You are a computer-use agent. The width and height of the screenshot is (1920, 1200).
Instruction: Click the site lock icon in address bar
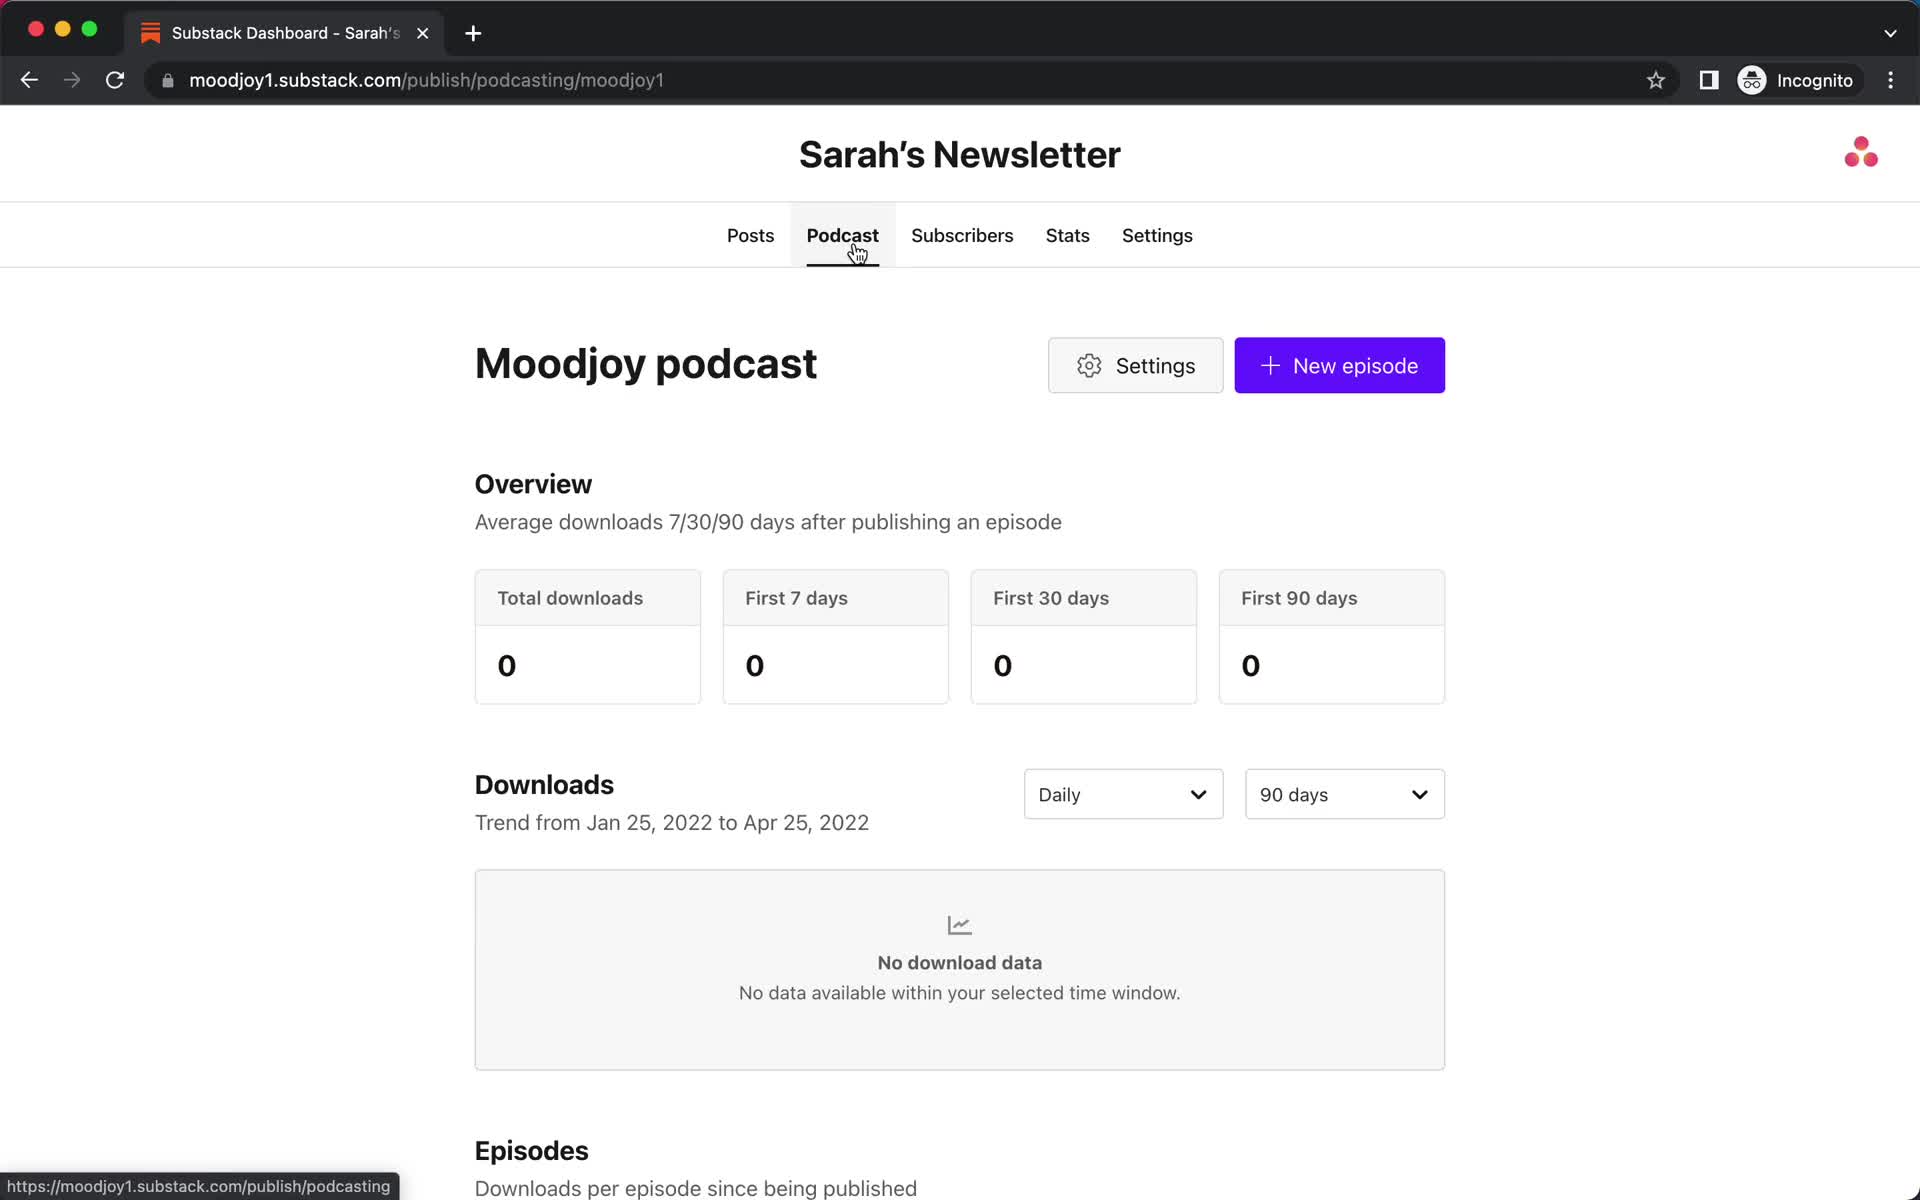point(168,80)
